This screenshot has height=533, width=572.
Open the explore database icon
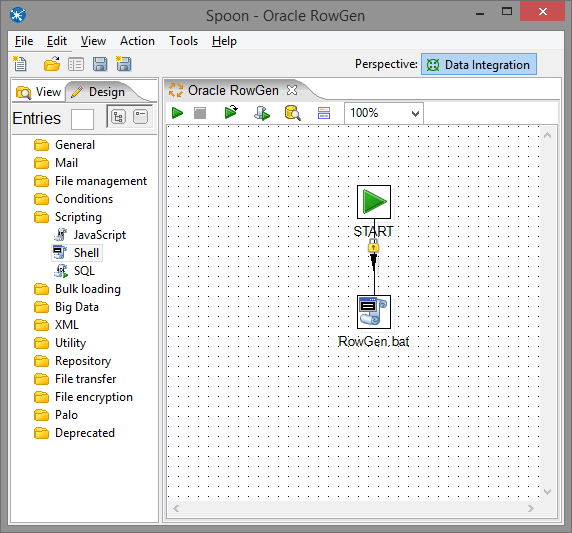[x=293, y=113]
